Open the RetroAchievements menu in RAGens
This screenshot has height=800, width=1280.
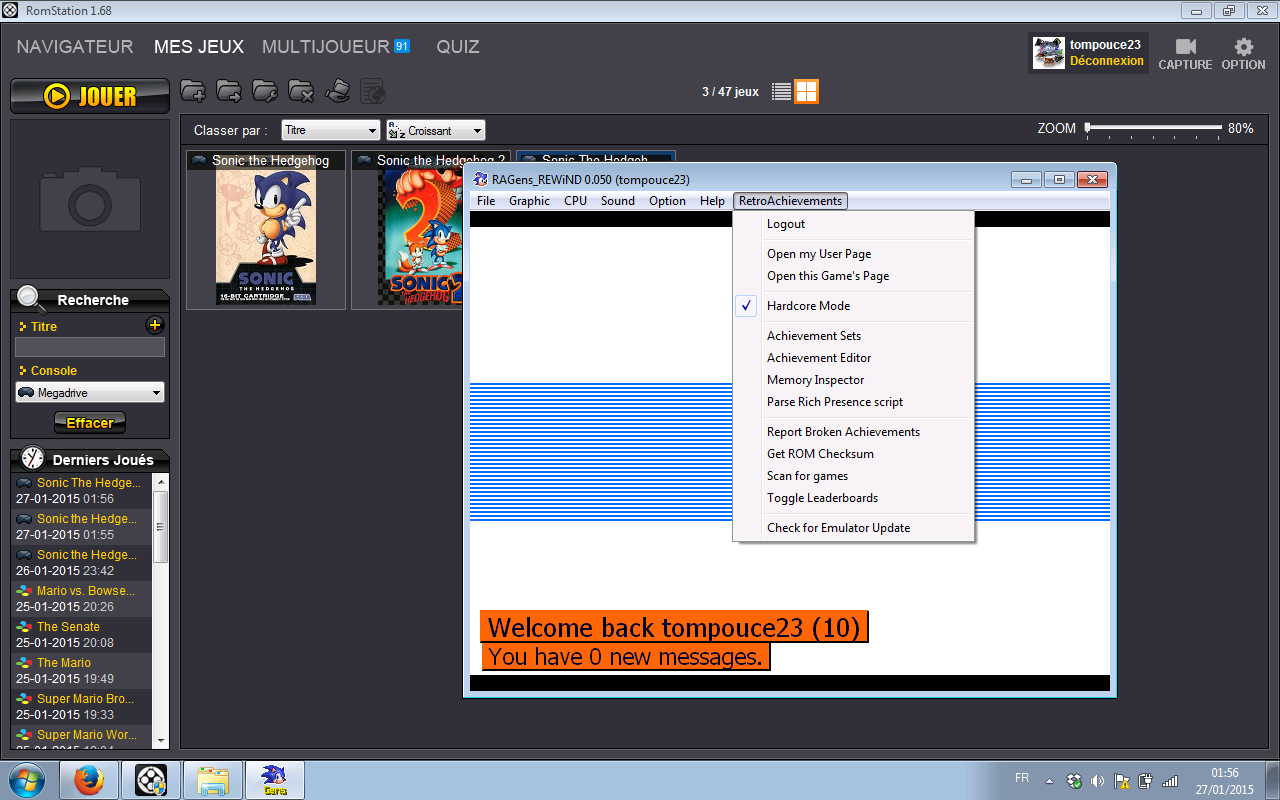point(790,201)
